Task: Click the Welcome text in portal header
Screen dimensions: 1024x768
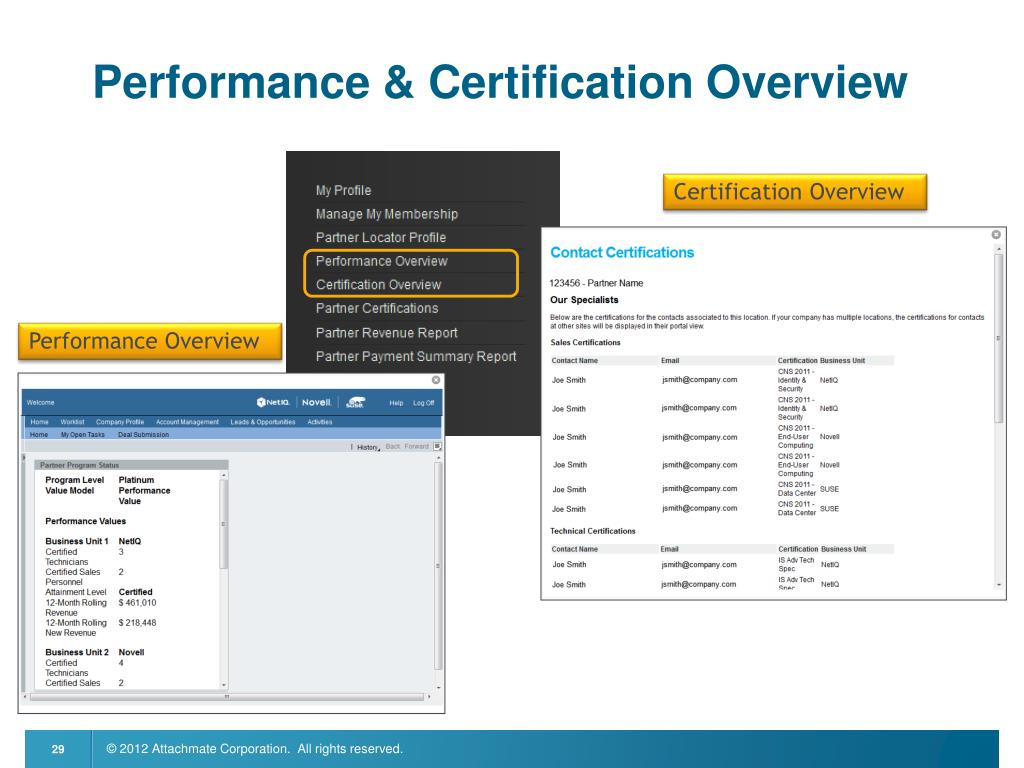Action: tap(40, 402)
